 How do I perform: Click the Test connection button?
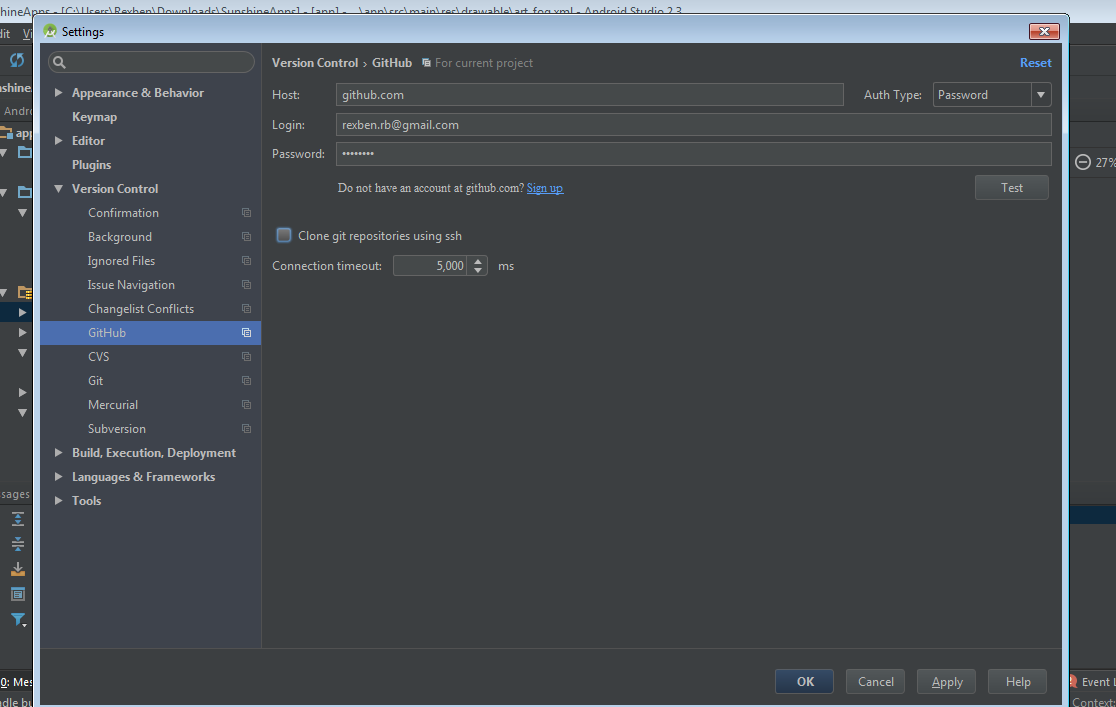click(x=1011, y=188)
